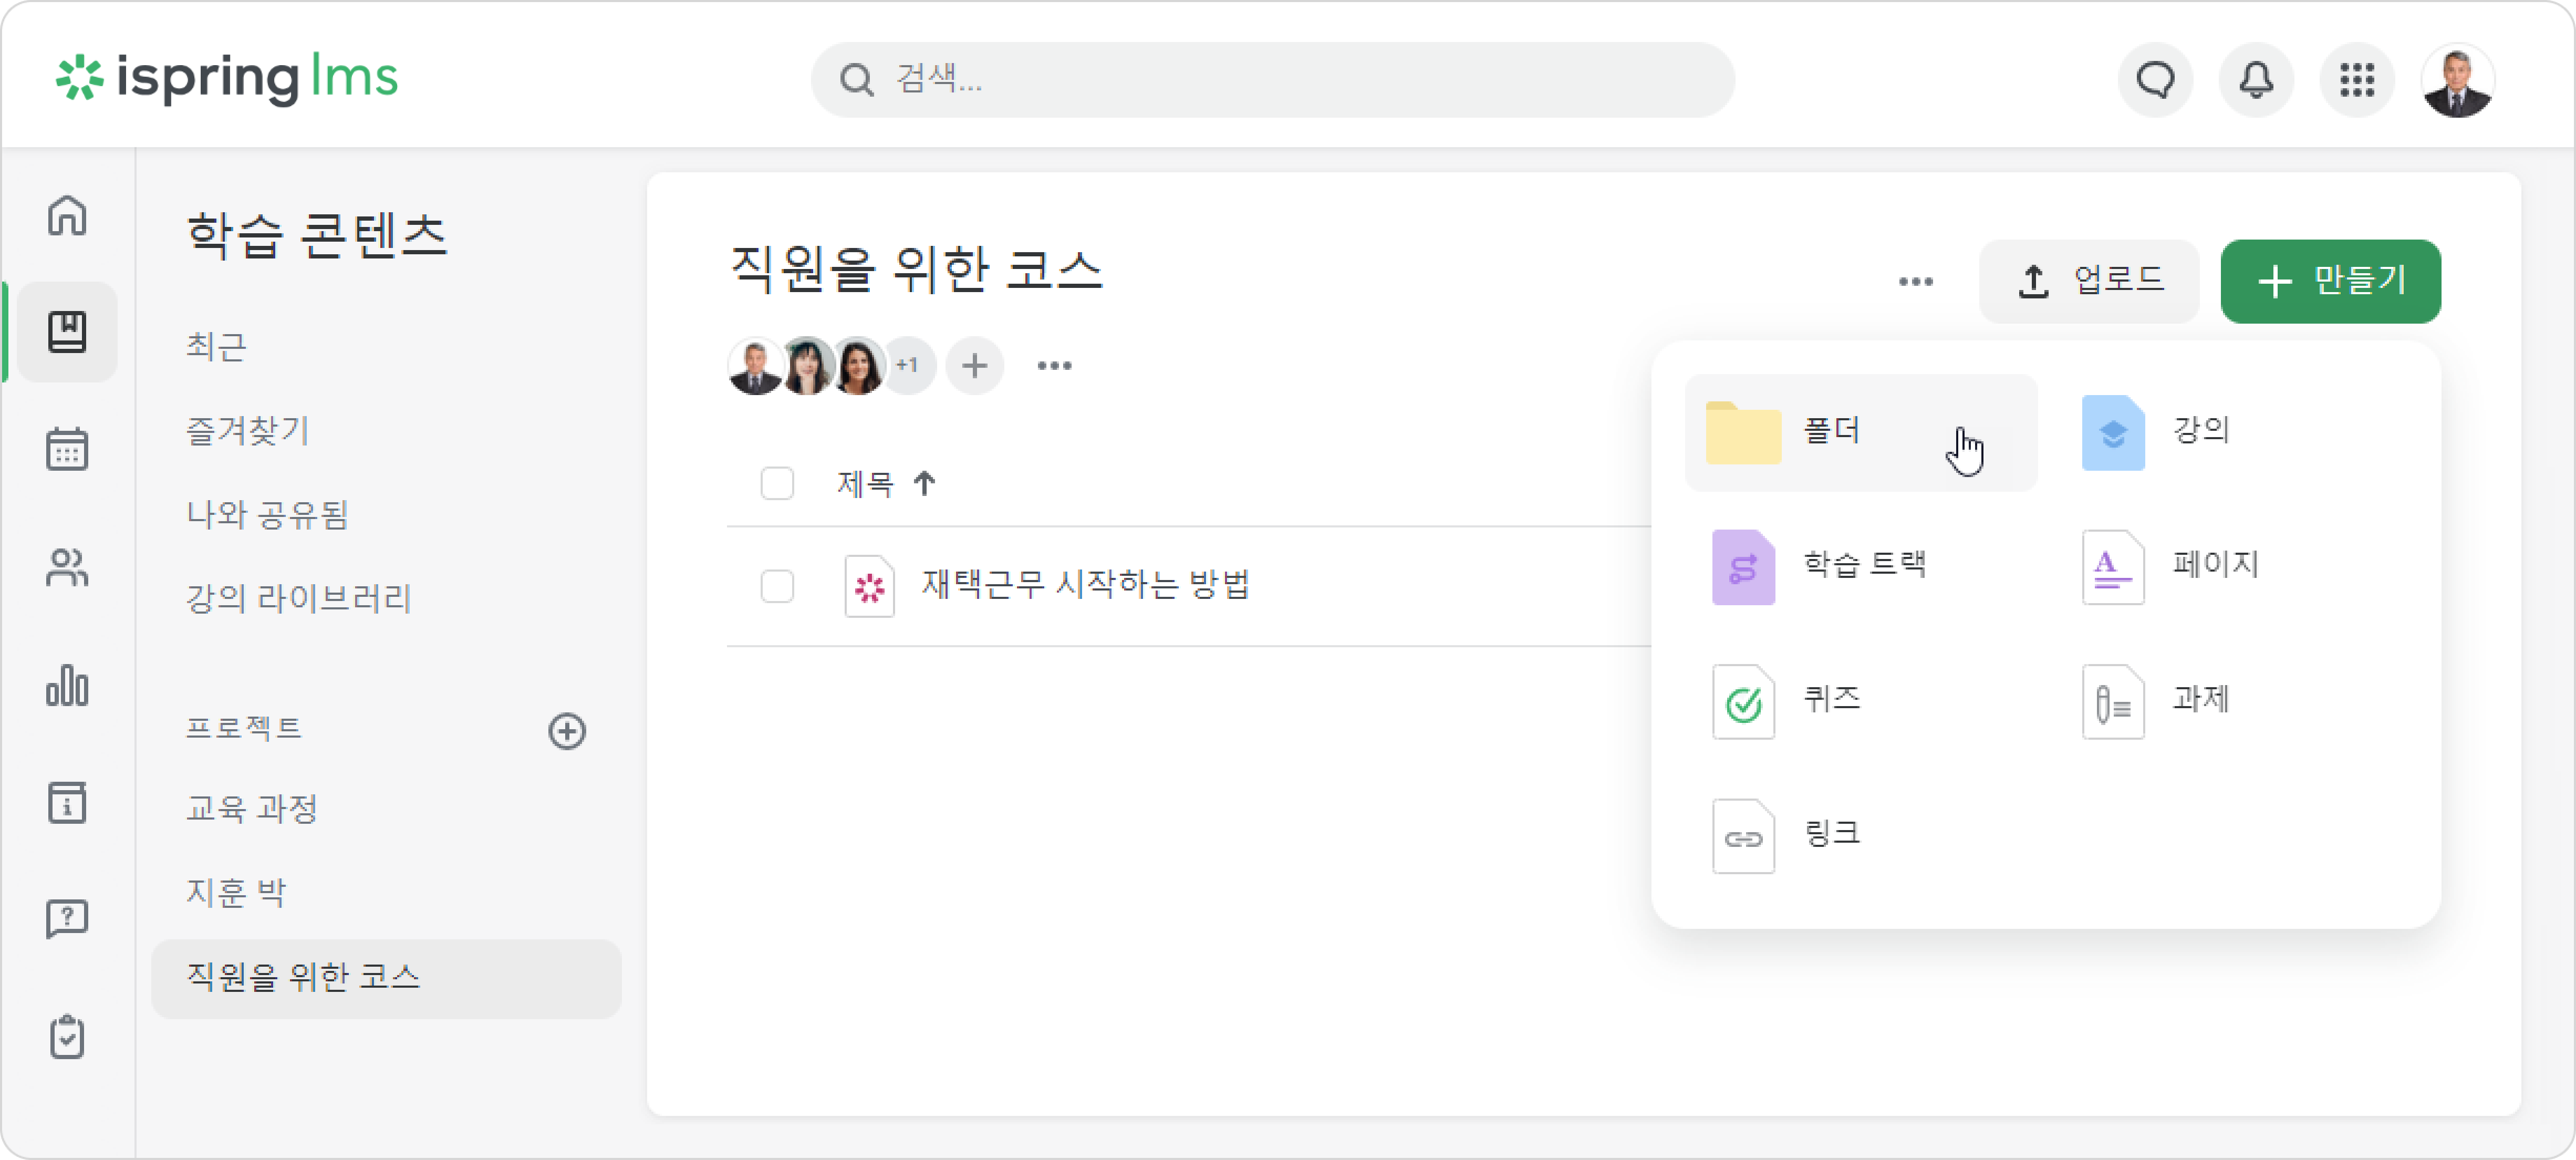Select 폴더 in the create menu
The height and width of the screenshot is (1160, 2576).
click(x=1860, y=432)
